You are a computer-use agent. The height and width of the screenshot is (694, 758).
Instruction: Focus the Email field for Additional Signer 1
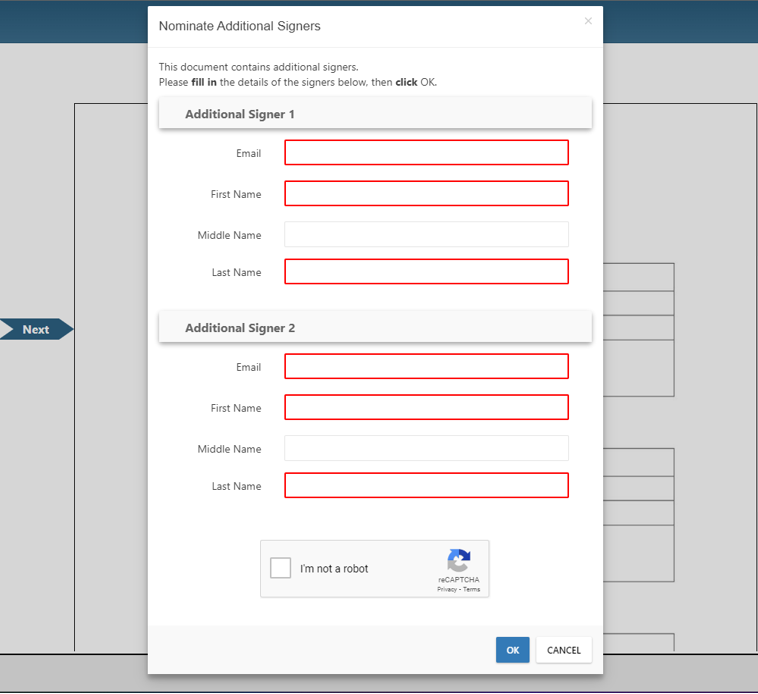(x=426, y=152)
